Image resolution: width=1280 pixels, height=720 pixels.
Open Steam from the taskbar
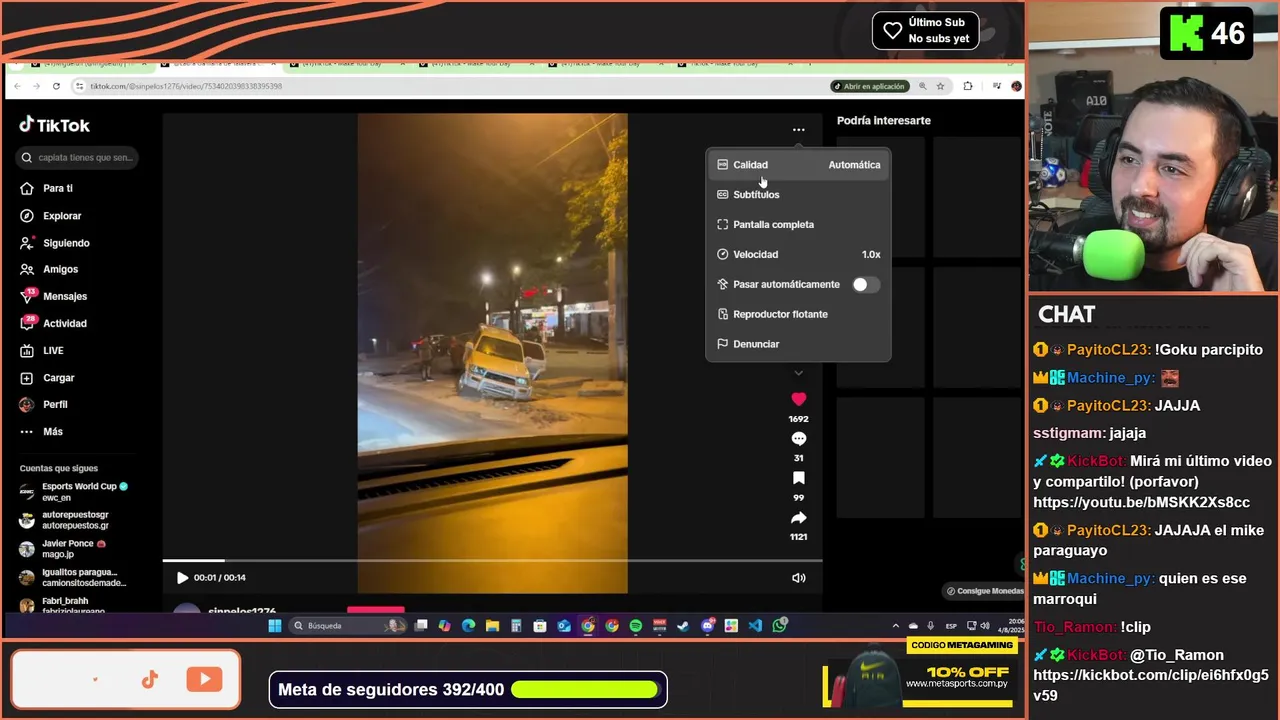(683, 626)
